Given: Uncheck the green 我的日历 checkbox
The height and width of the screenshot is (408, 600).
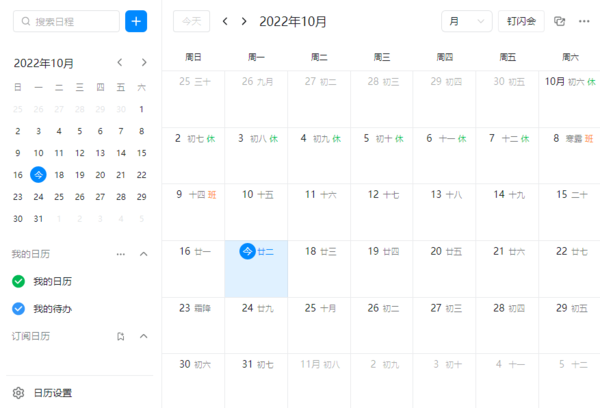Looking at the screenshot, I should click(18, 281).
